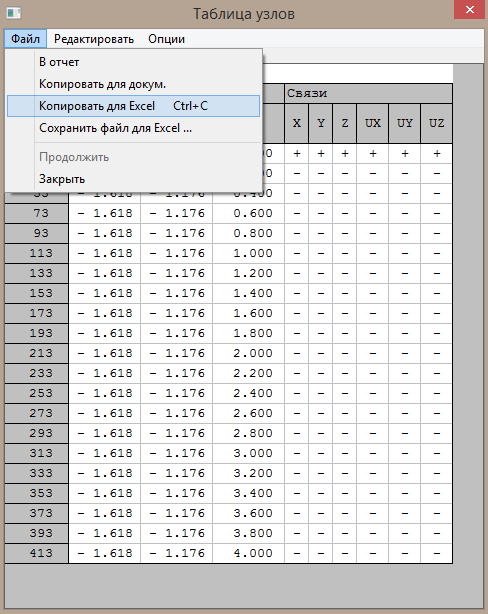The image size is (488, 614).
Task: Click the cell with value 2.400
Action: click(x=248, y=393)
